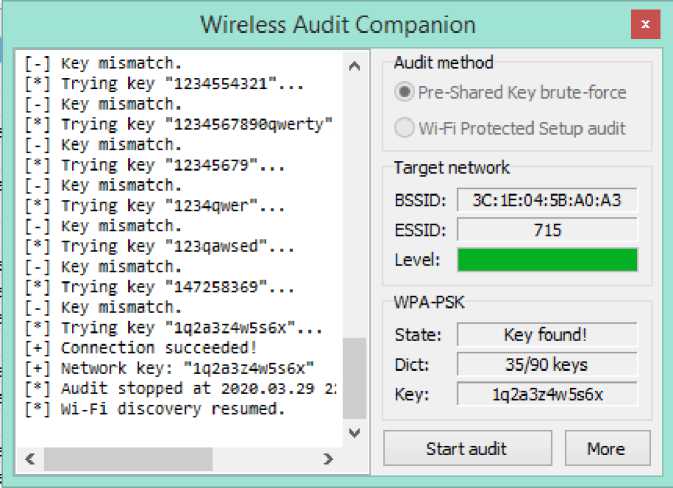Viewport: 673px width, 488px height.
Task: Click the WPA-PSK Key field
Action: pos(547,394)
